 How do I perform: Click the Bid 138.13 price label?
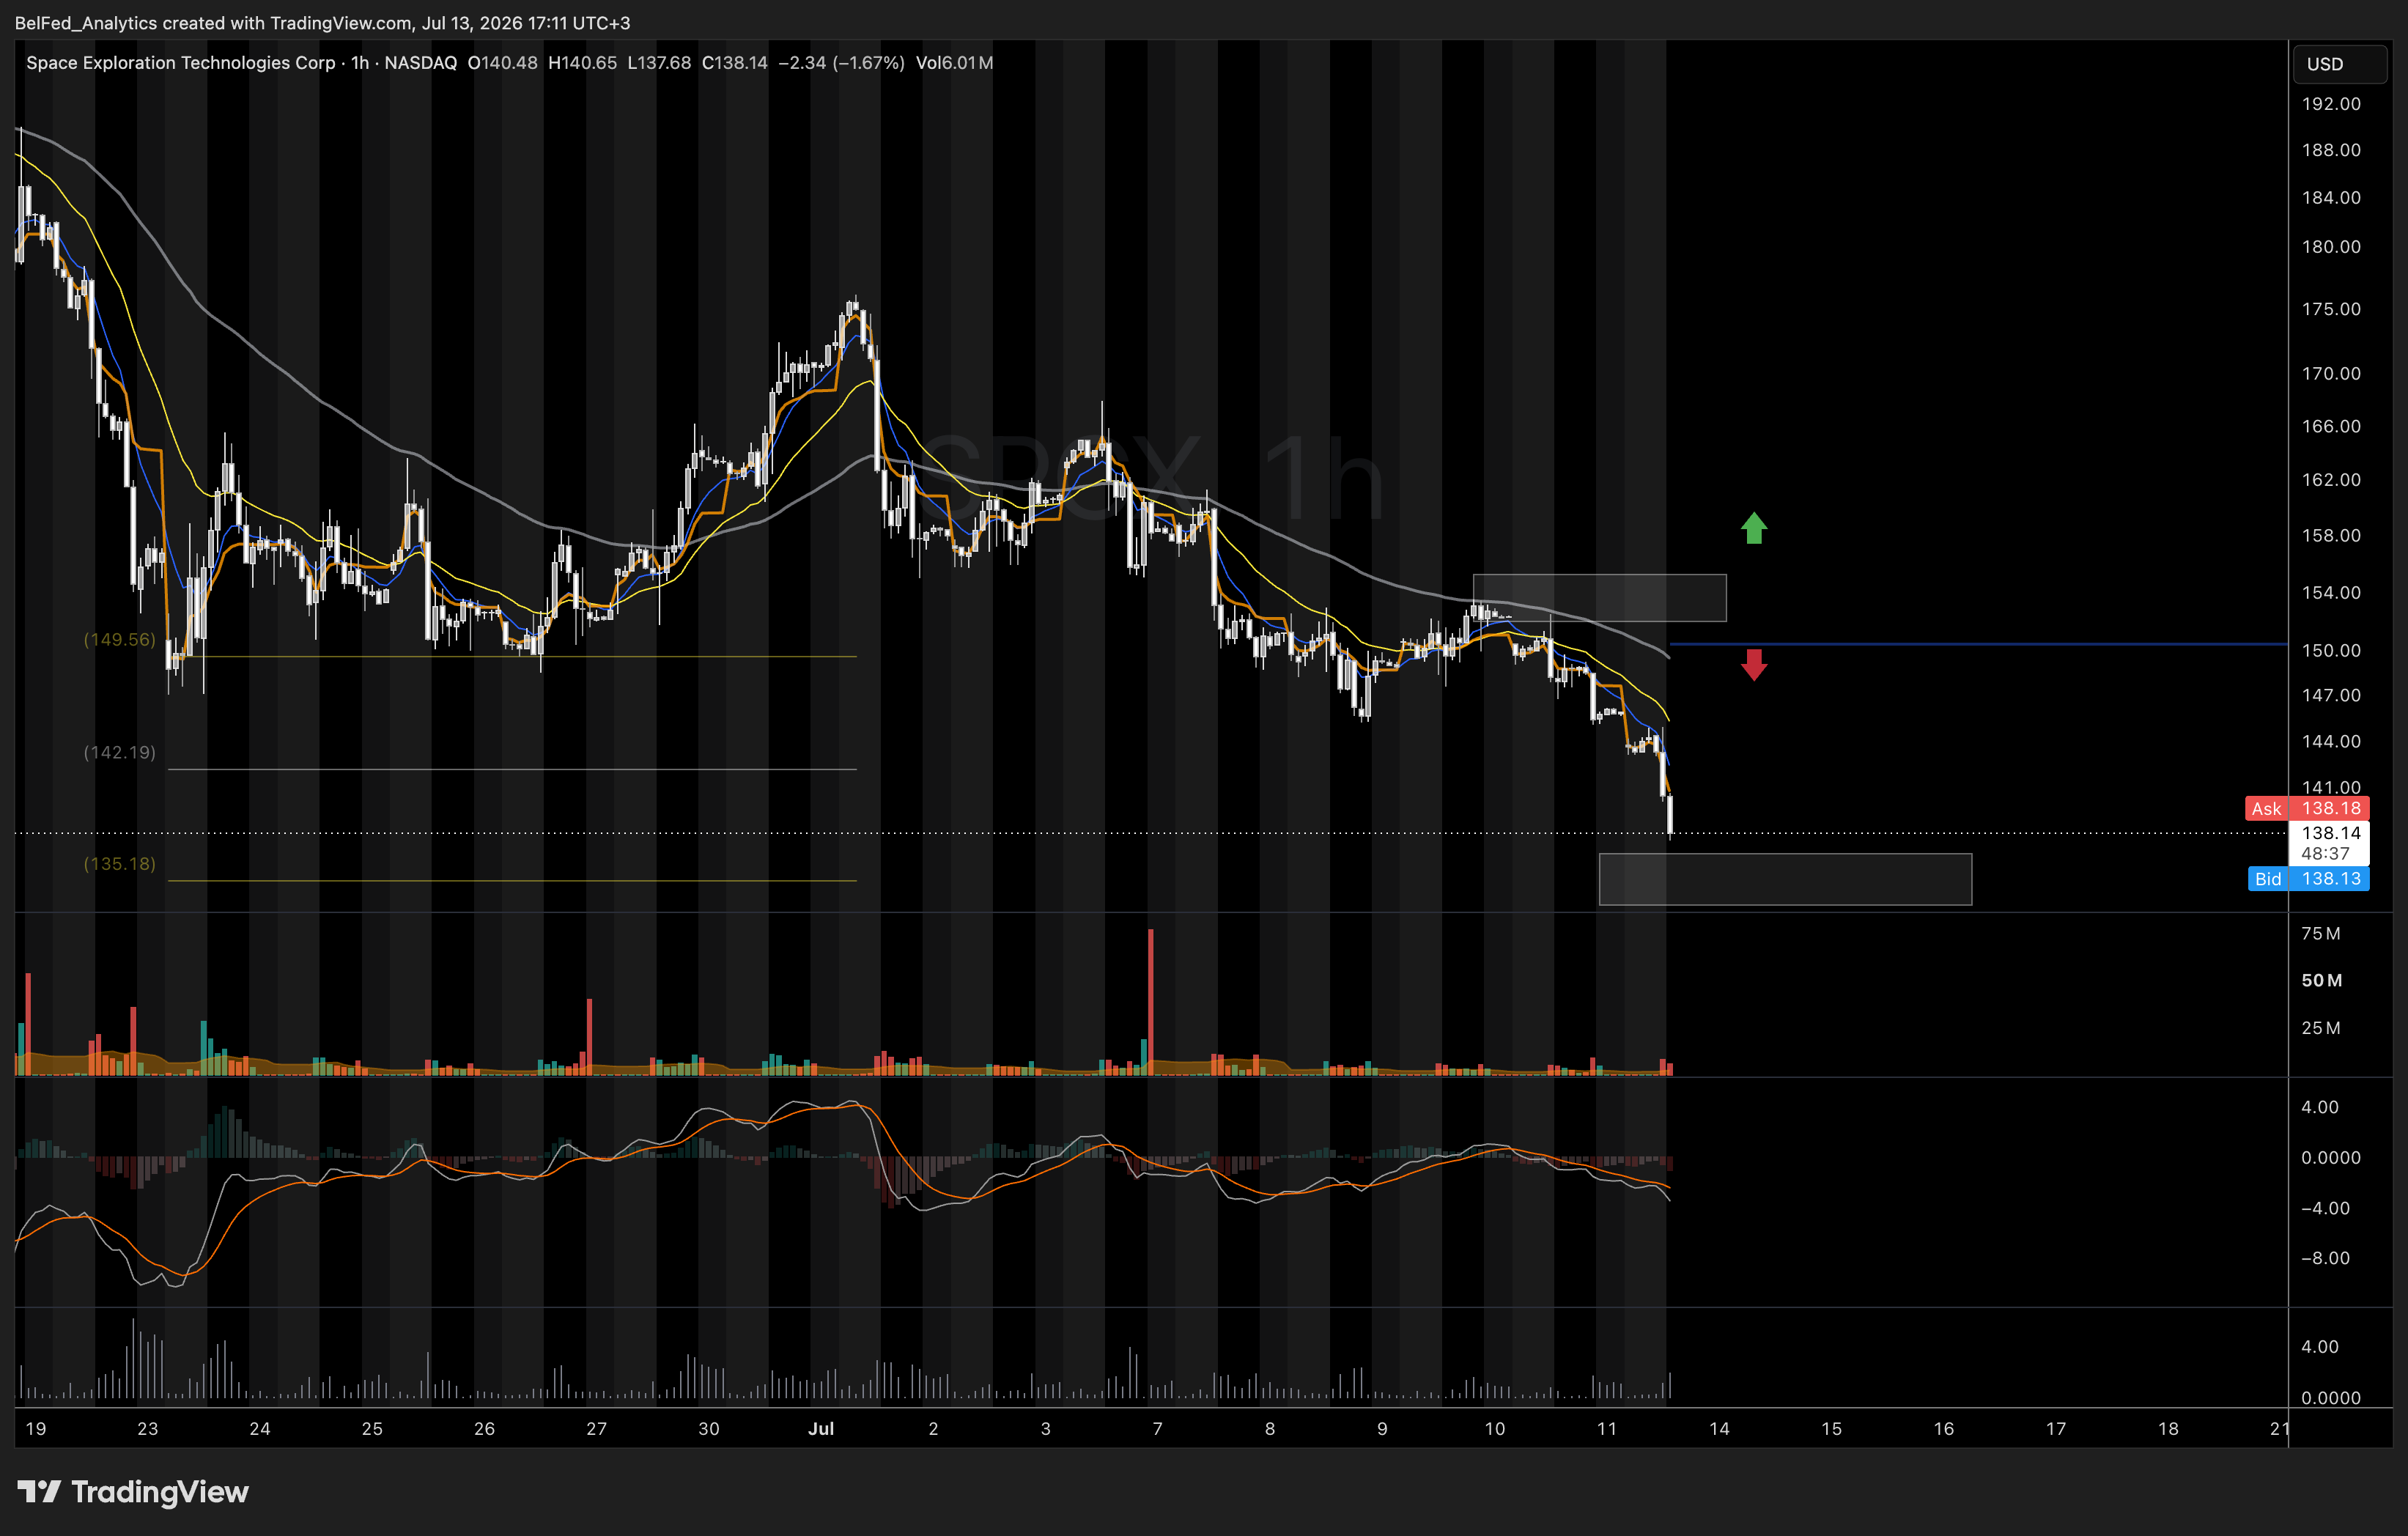(2308, 879)
